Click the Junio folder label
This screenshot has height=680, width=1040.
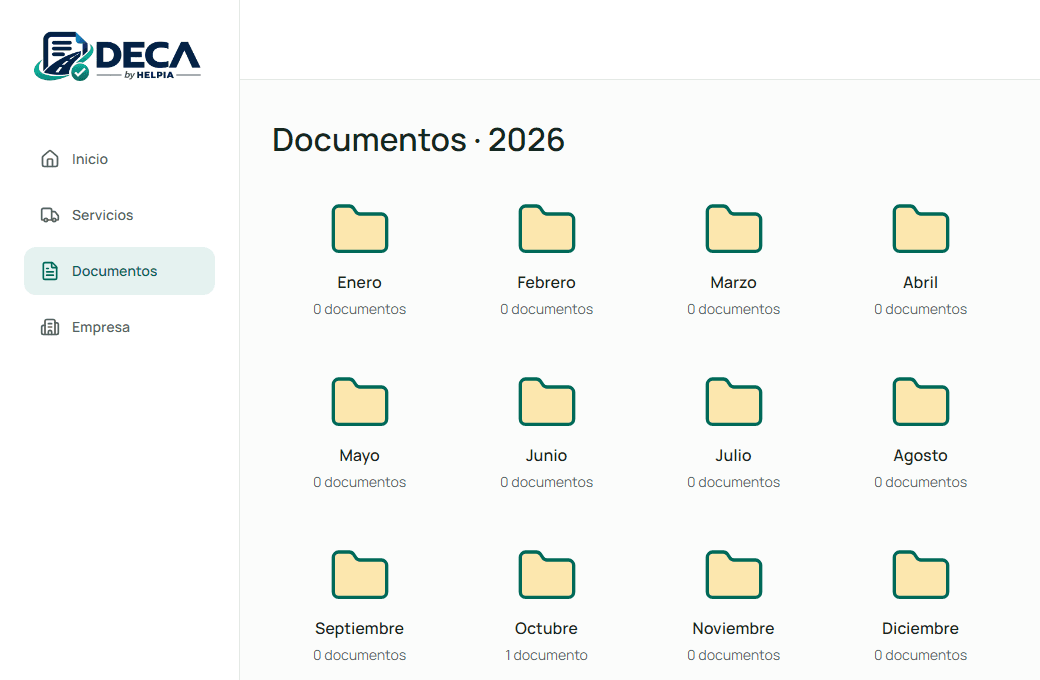click(x=547, y=456)
